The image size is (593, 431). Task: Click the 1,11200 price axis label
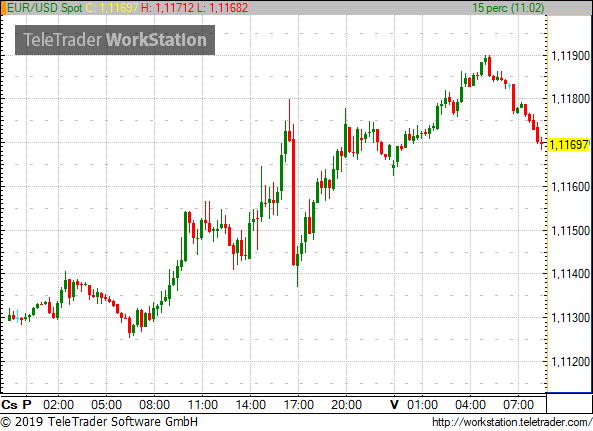click(571, 362)
